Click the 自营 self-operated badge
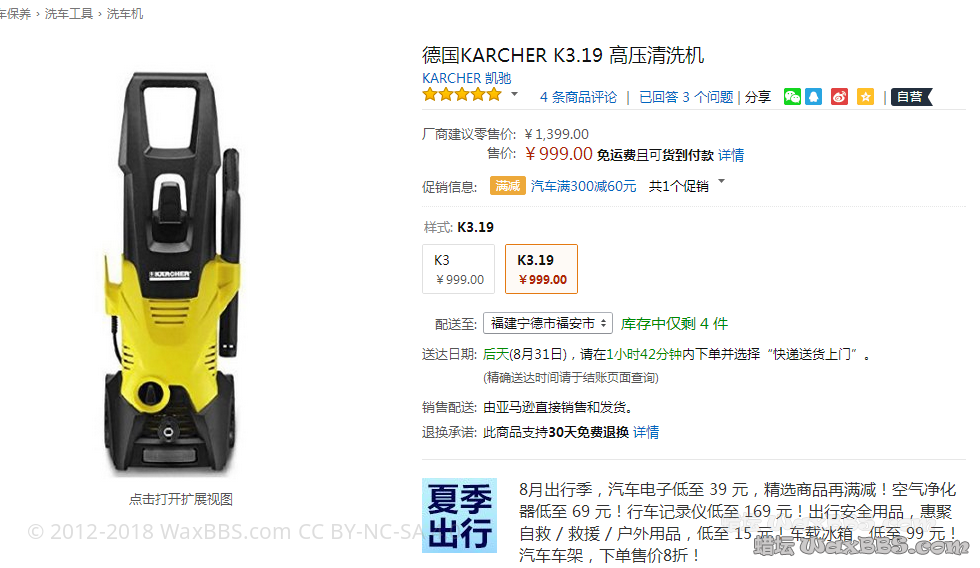The height and width of the screenshot is (568, 980). (911, 97)
